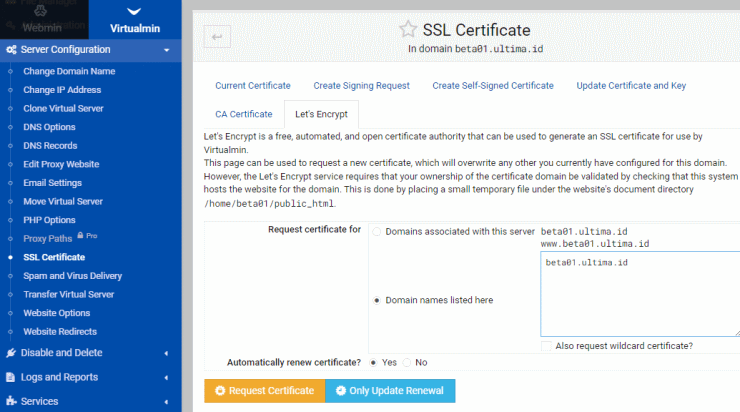Viewport: 740px width, 412px height.
Task: Collapse the Server Configuration section
Action: 167,50
